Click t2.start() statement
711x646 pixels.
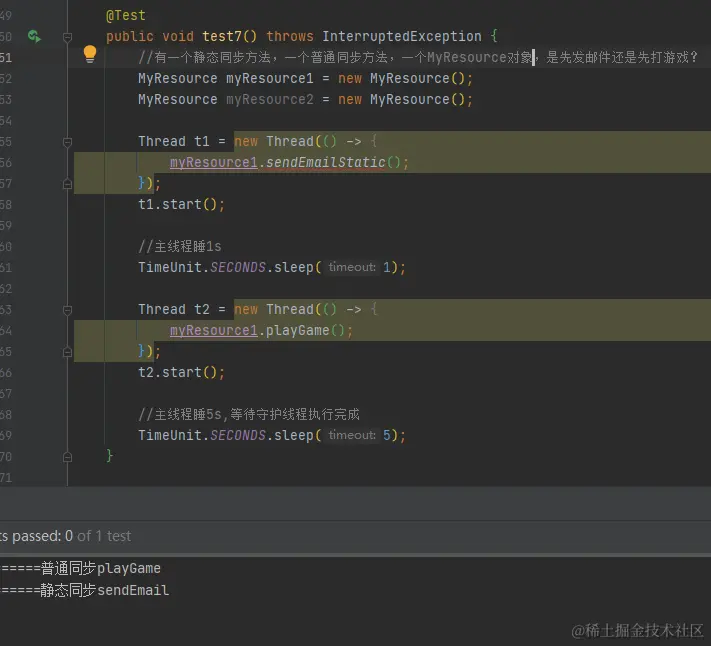181,373
